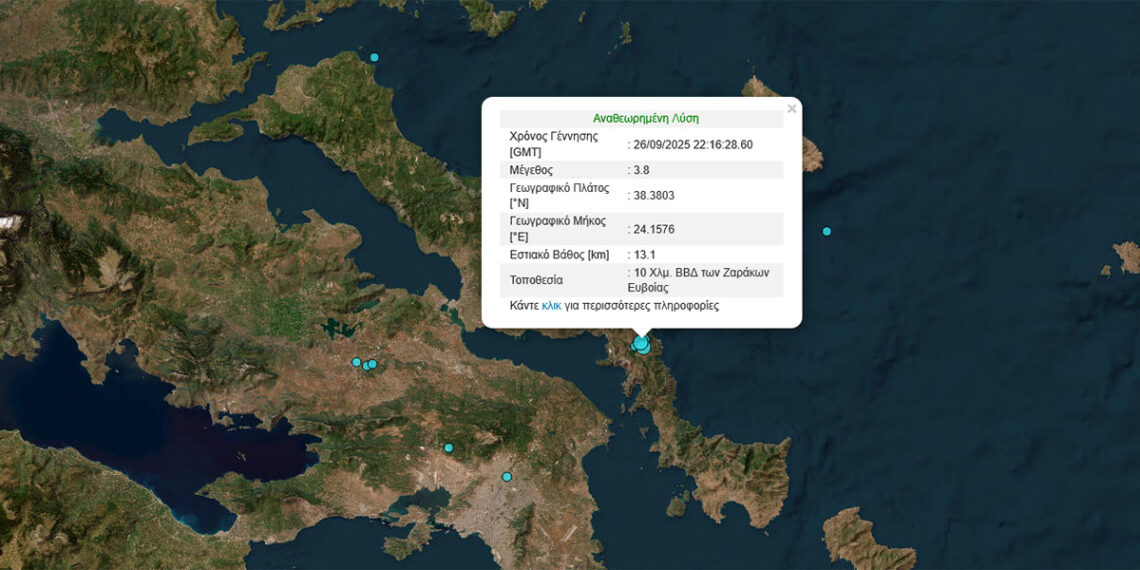Screen dimensions: 1140x570
Task: Click the leftmost marker of the three-marker cluster
Action: 356,362
